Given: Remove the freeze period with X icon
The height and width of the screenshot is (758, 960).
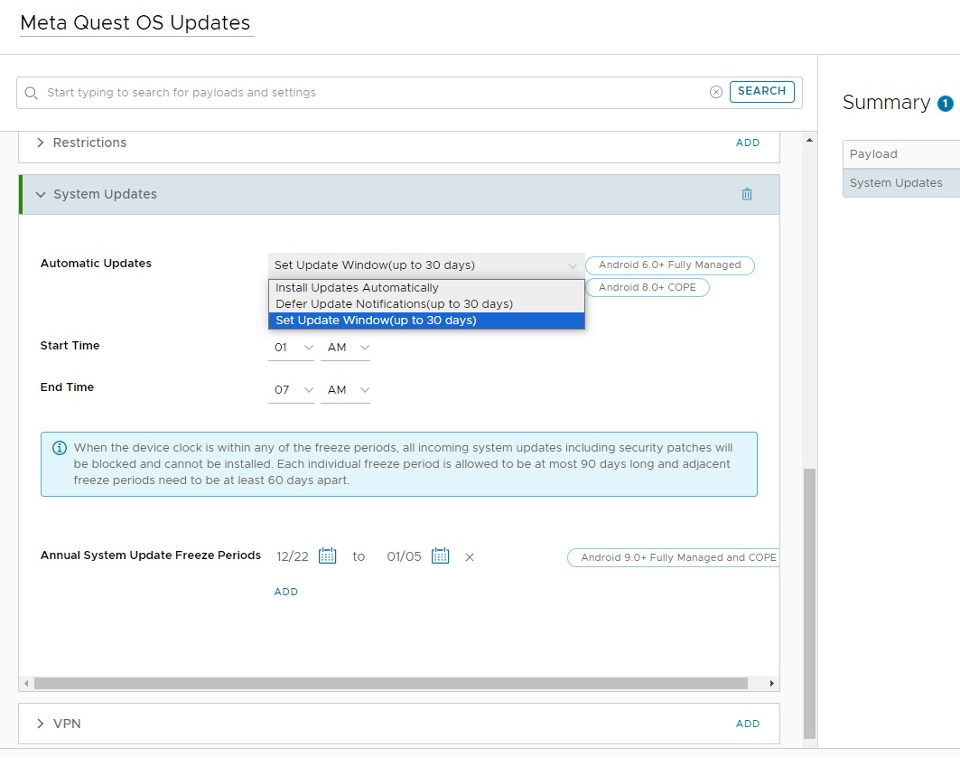Looking at the screenshot, I should 469,557.
